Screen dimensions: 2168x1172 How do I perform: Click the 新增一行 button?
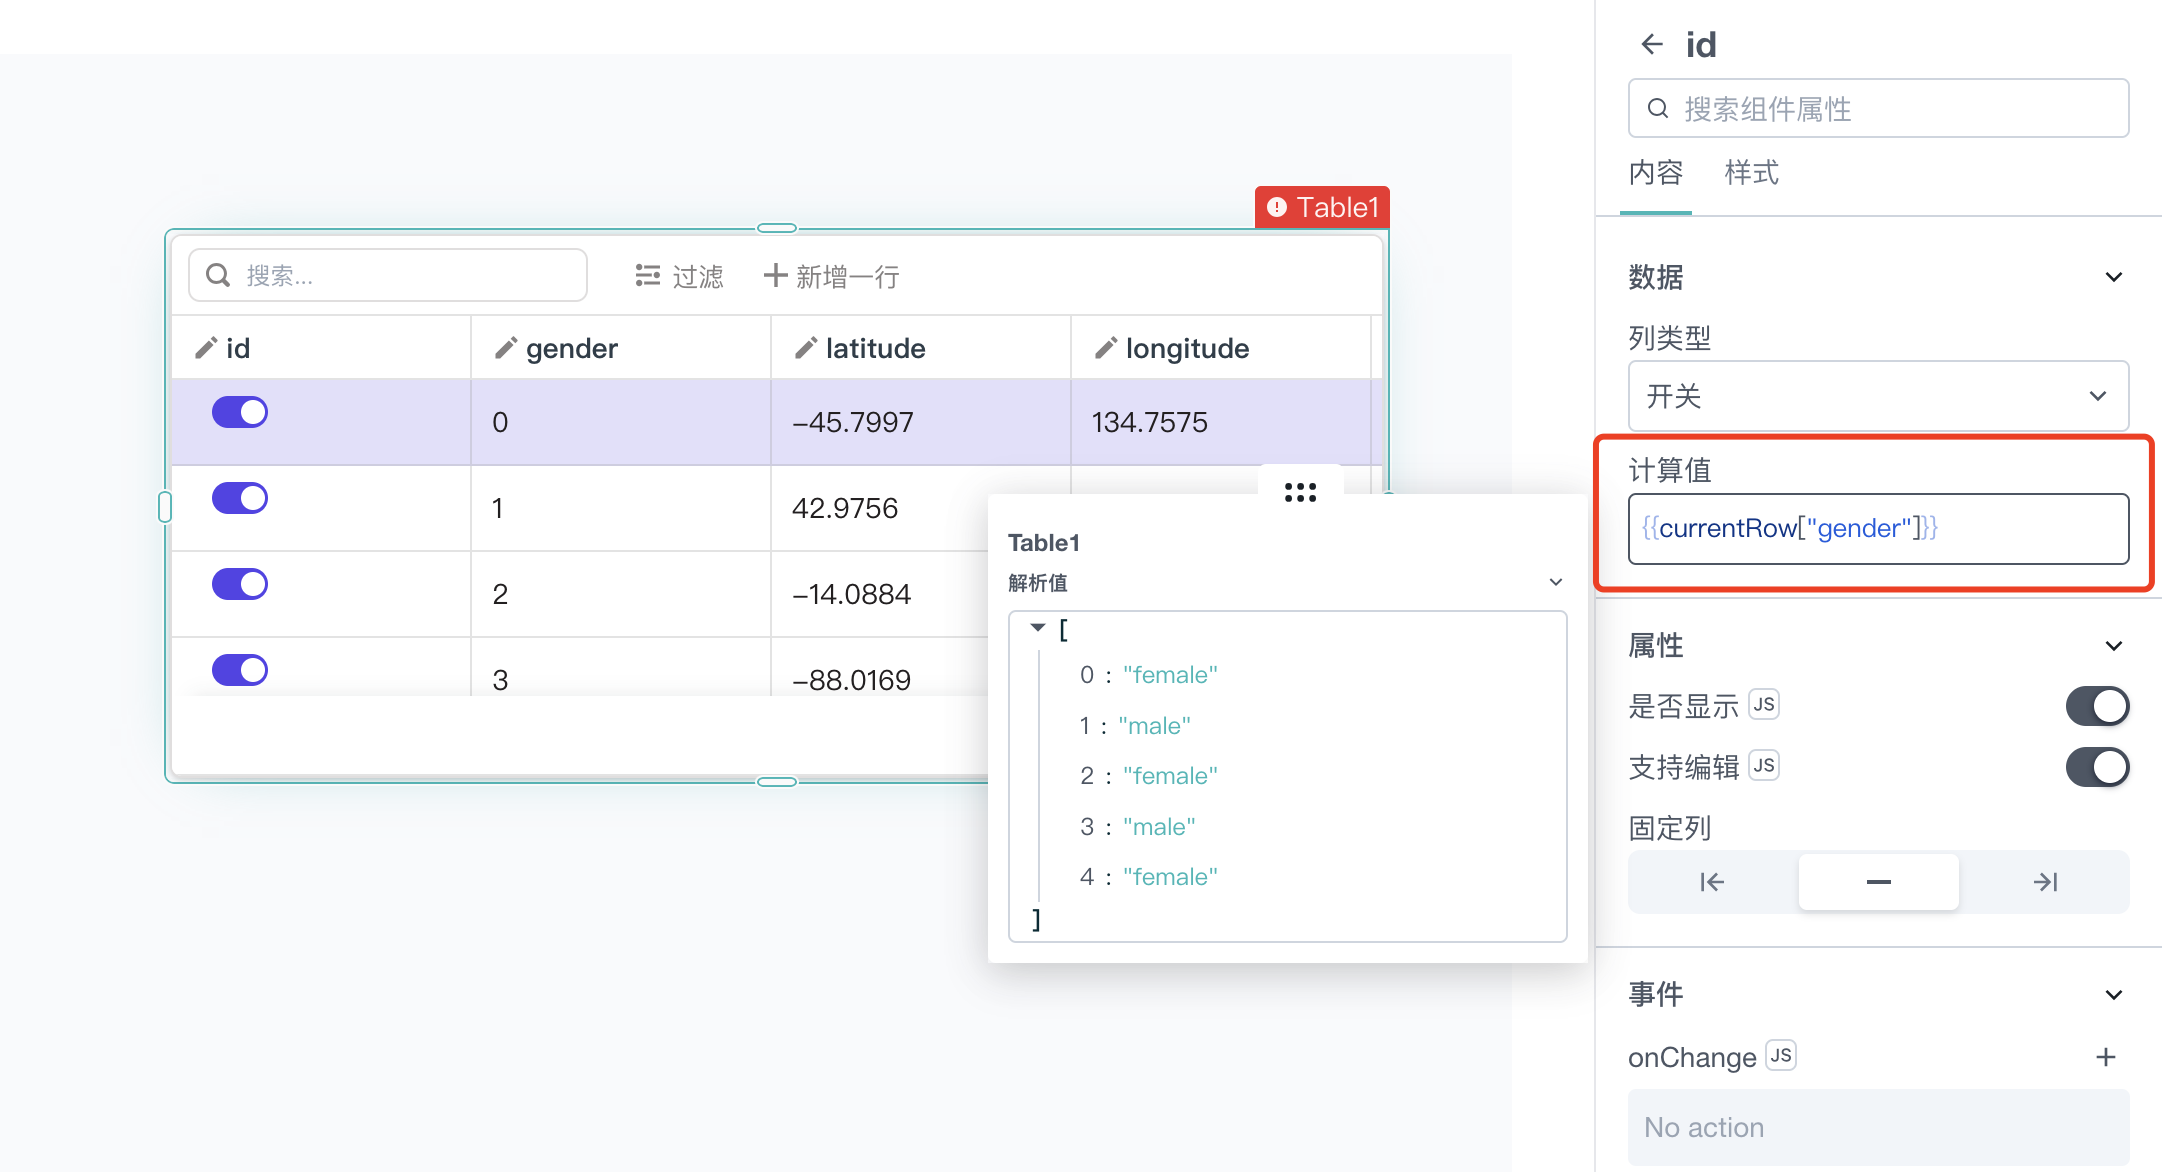pos(831,276)
